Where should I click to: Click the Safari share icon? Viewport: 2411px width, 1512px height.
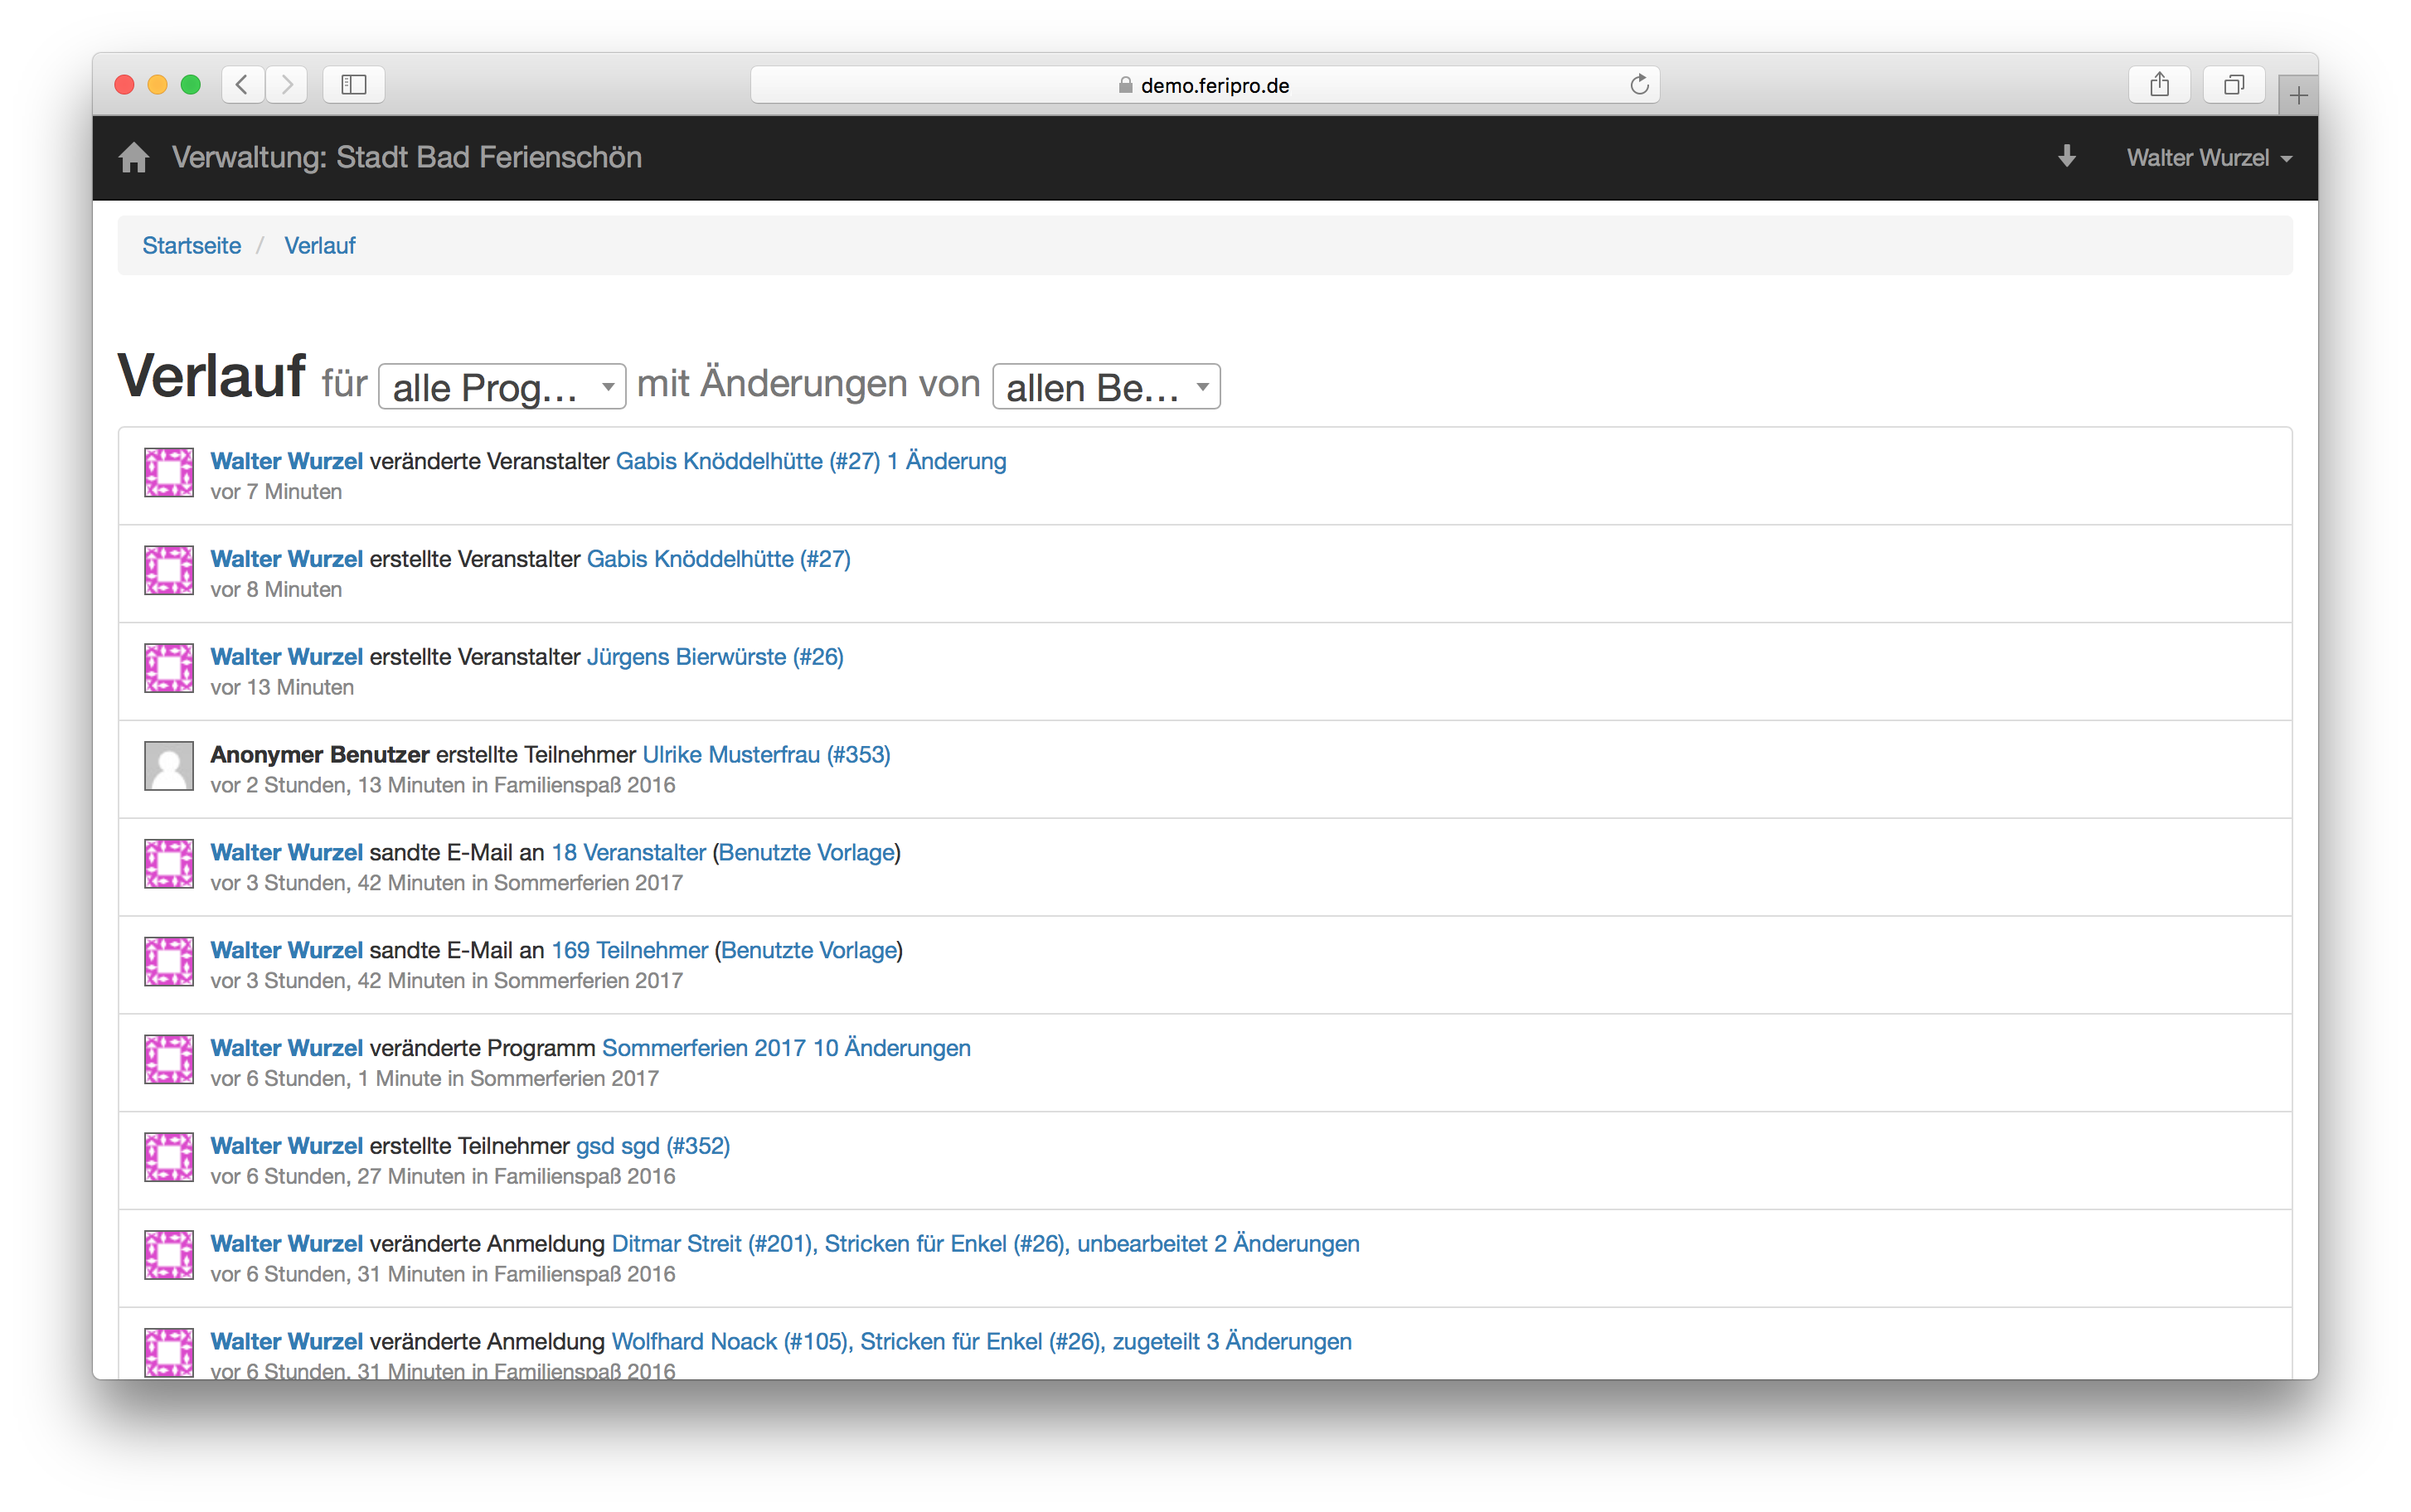point(2159,85)
